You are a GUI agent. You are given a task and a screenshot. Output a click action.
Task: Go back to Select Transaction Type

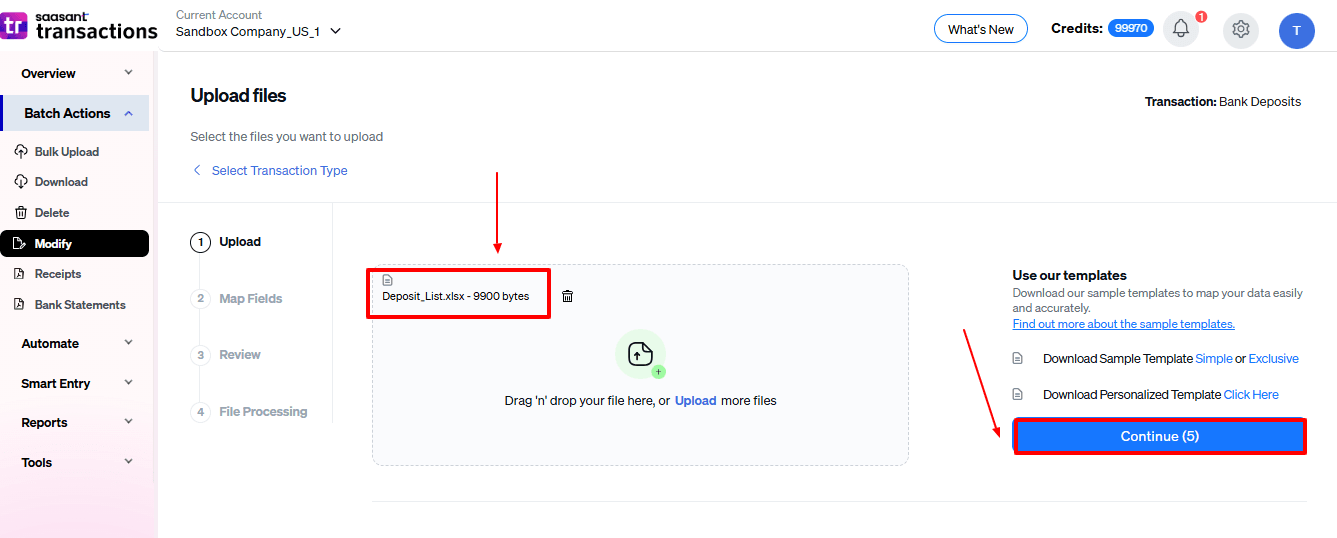coord(279,171)
